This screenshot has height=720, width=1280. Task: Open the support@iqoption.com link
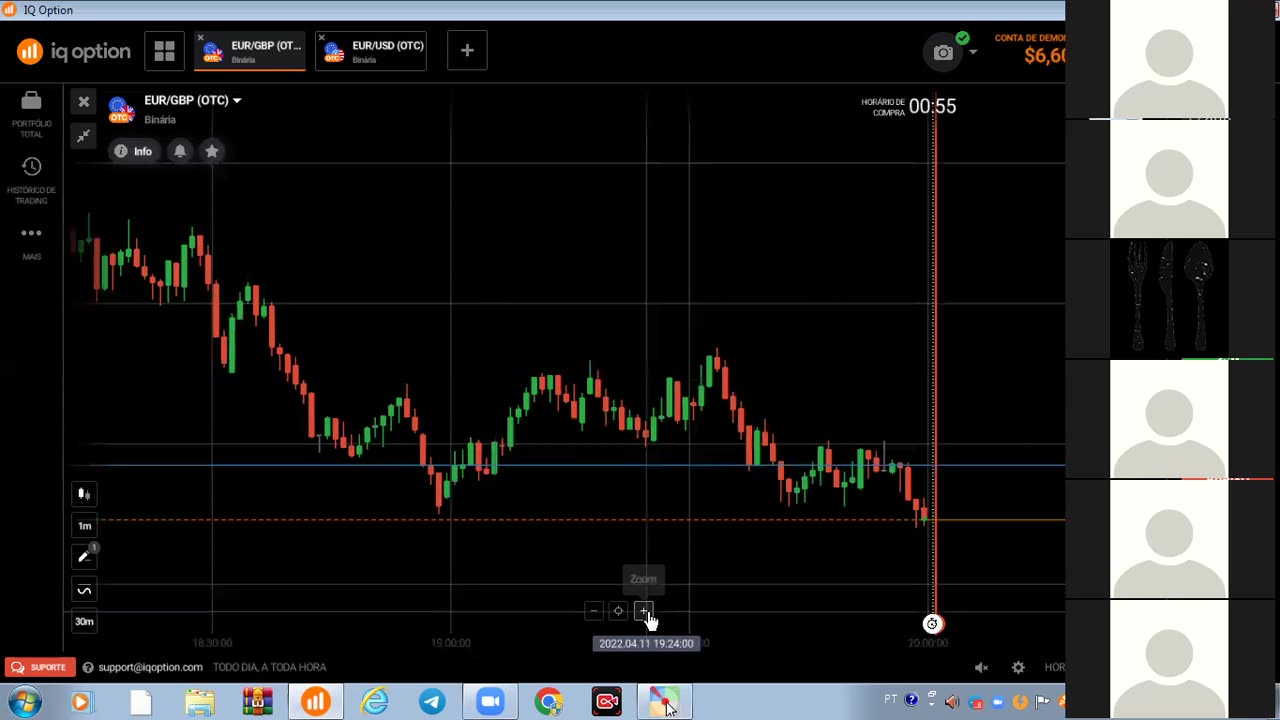[150, 667]
